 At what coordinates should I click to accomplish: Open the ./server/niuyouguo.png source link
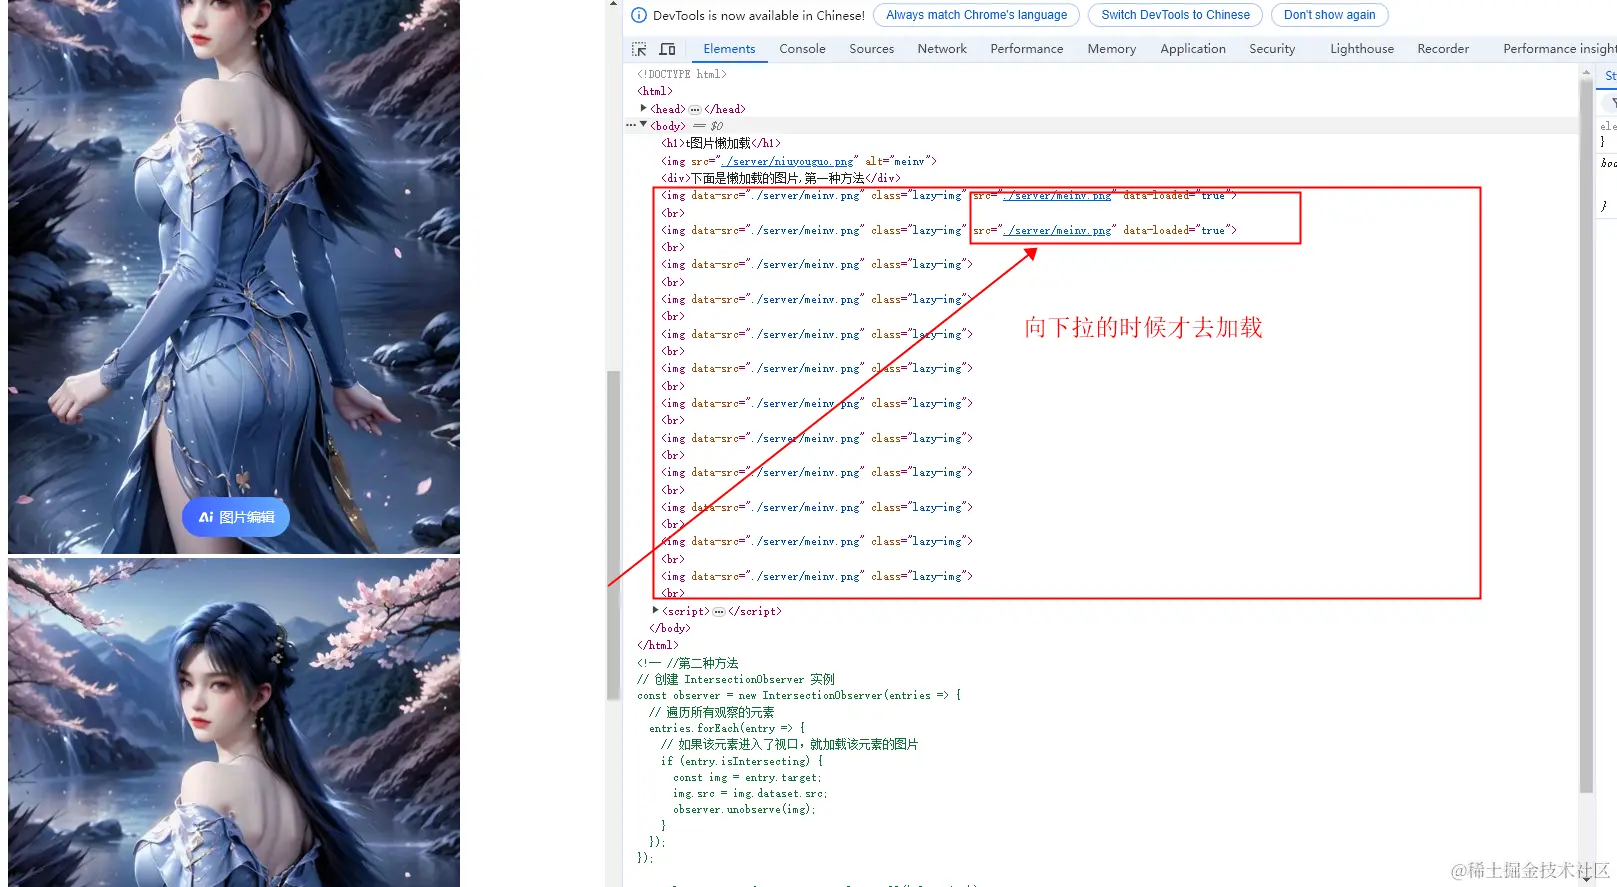coord(787,161)
